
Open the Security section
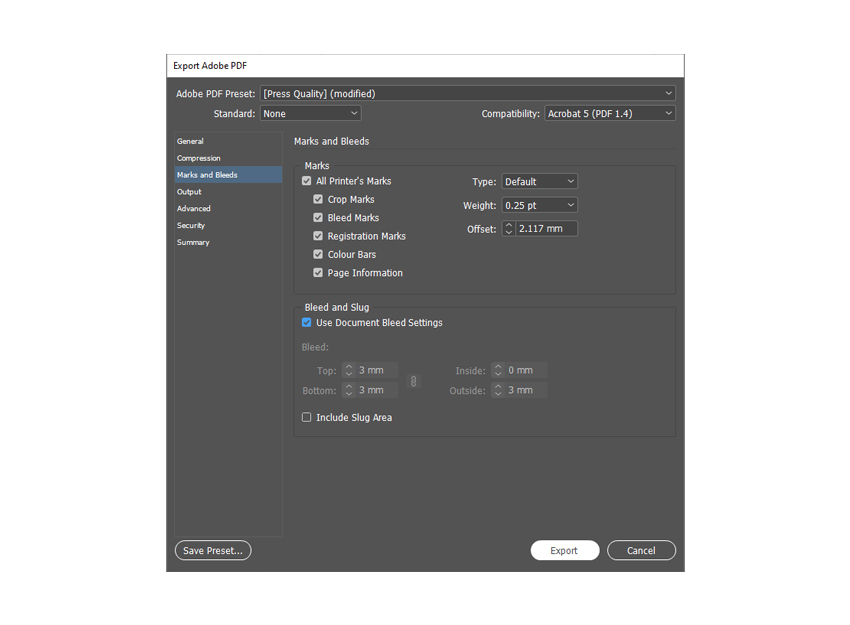click(x=228, y=225)
